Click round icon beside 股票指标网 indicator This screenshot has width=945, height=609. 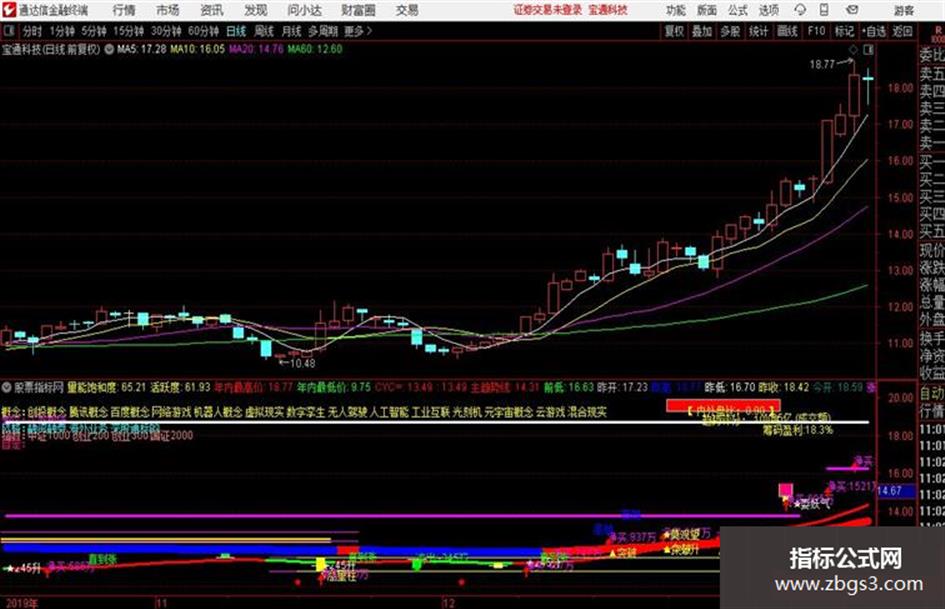tap(7, 387)
